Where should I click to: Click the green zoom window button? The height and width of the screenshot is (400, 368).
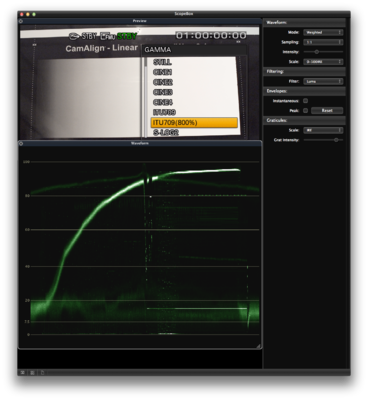[34, 14]
